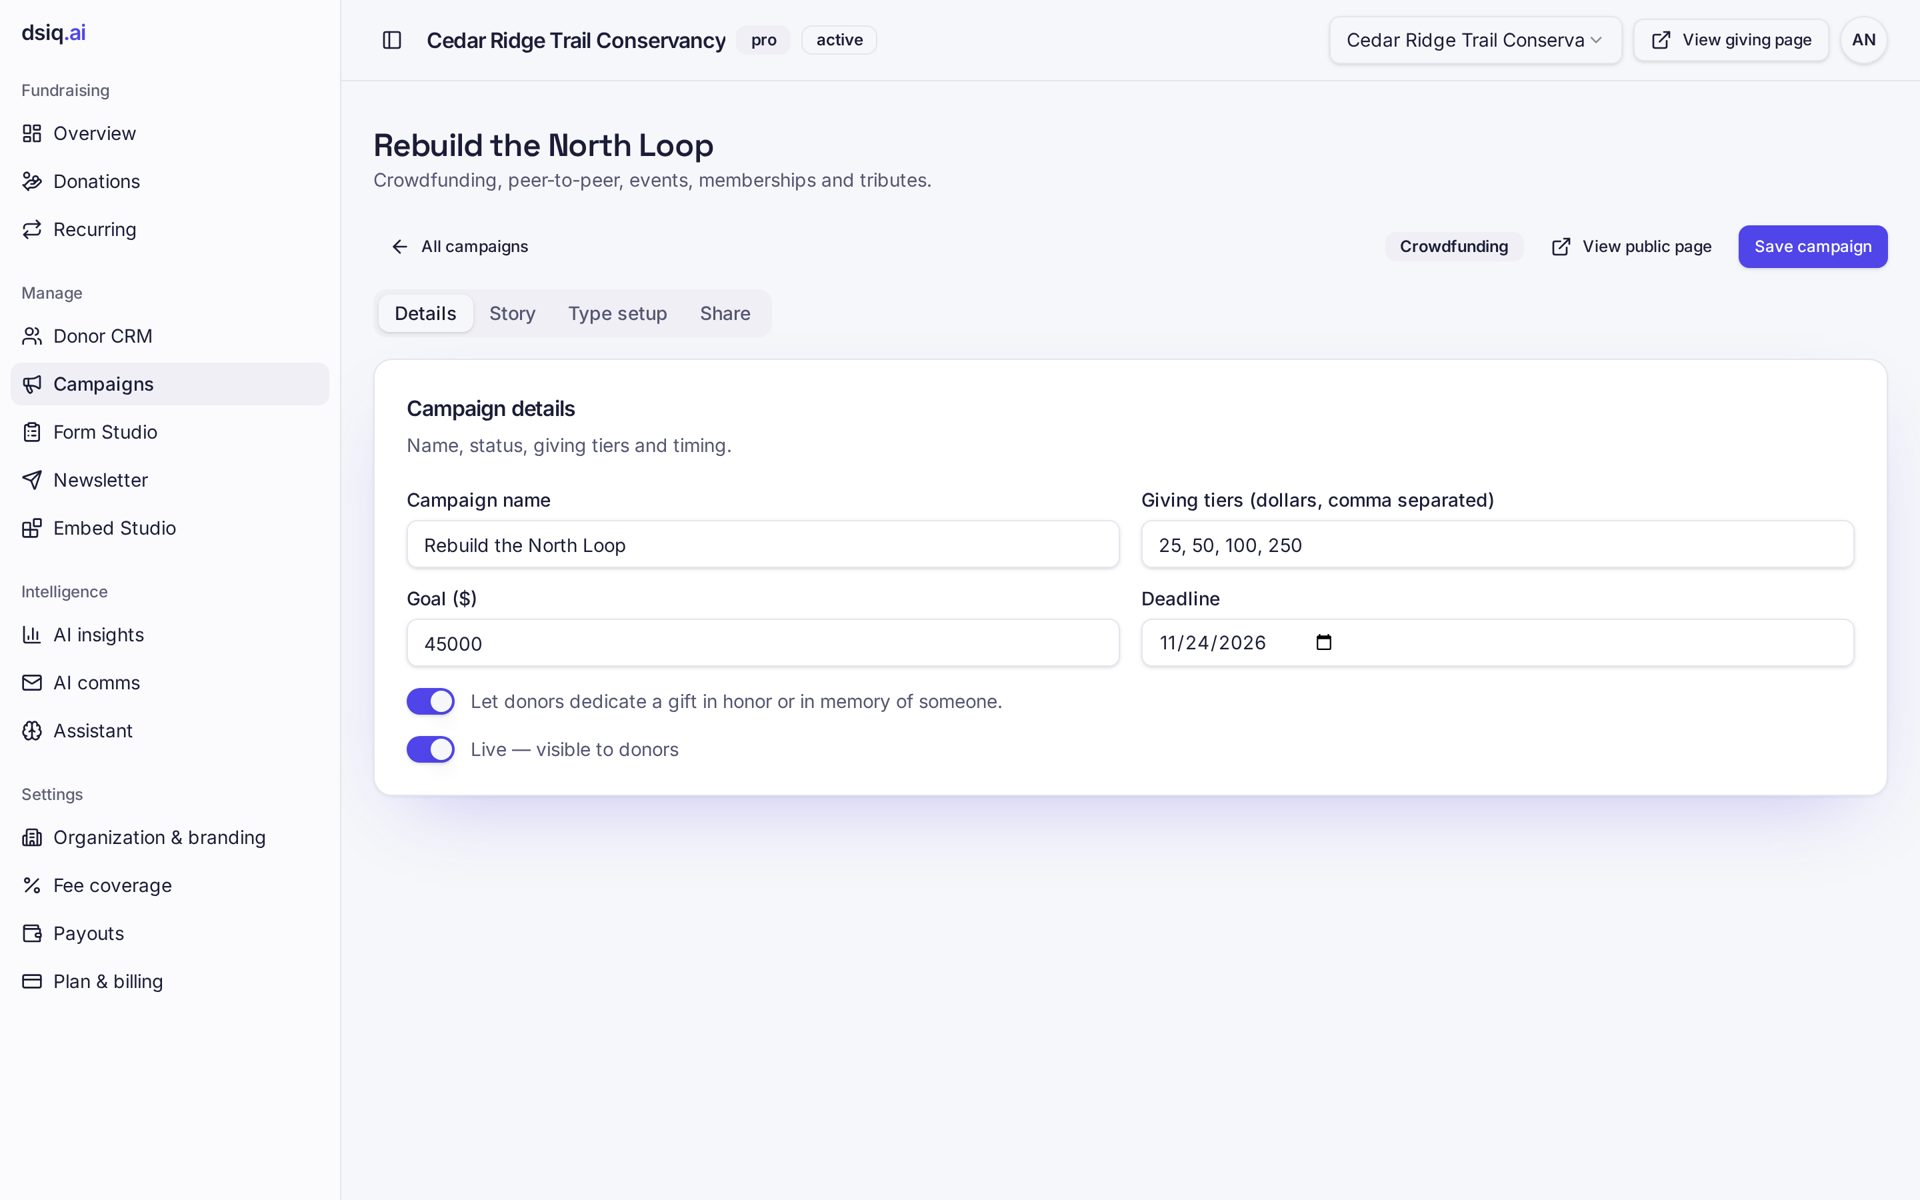Viewport: 1920px width, 1200px height.
Task: Open AI comms
Action: coord(170,683)
